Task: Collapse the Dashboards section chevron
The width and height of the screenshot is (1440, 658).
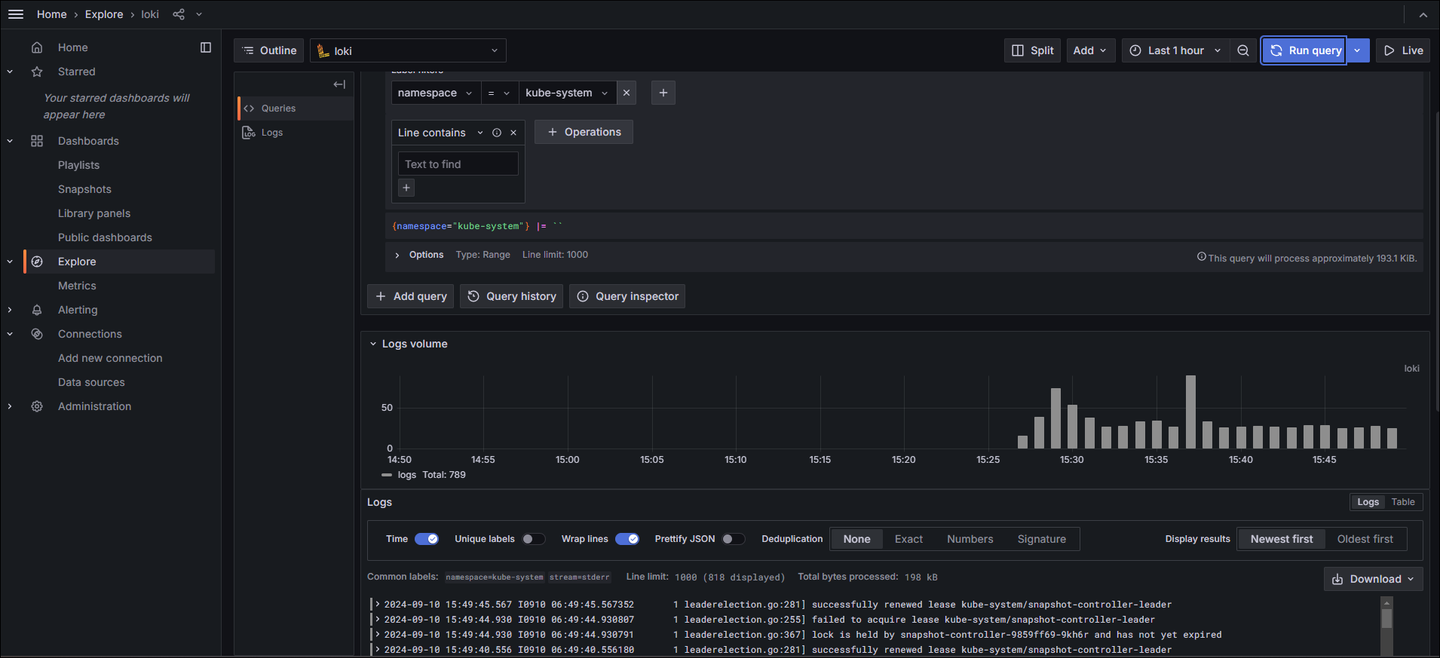Action: [x=10, y=141]
